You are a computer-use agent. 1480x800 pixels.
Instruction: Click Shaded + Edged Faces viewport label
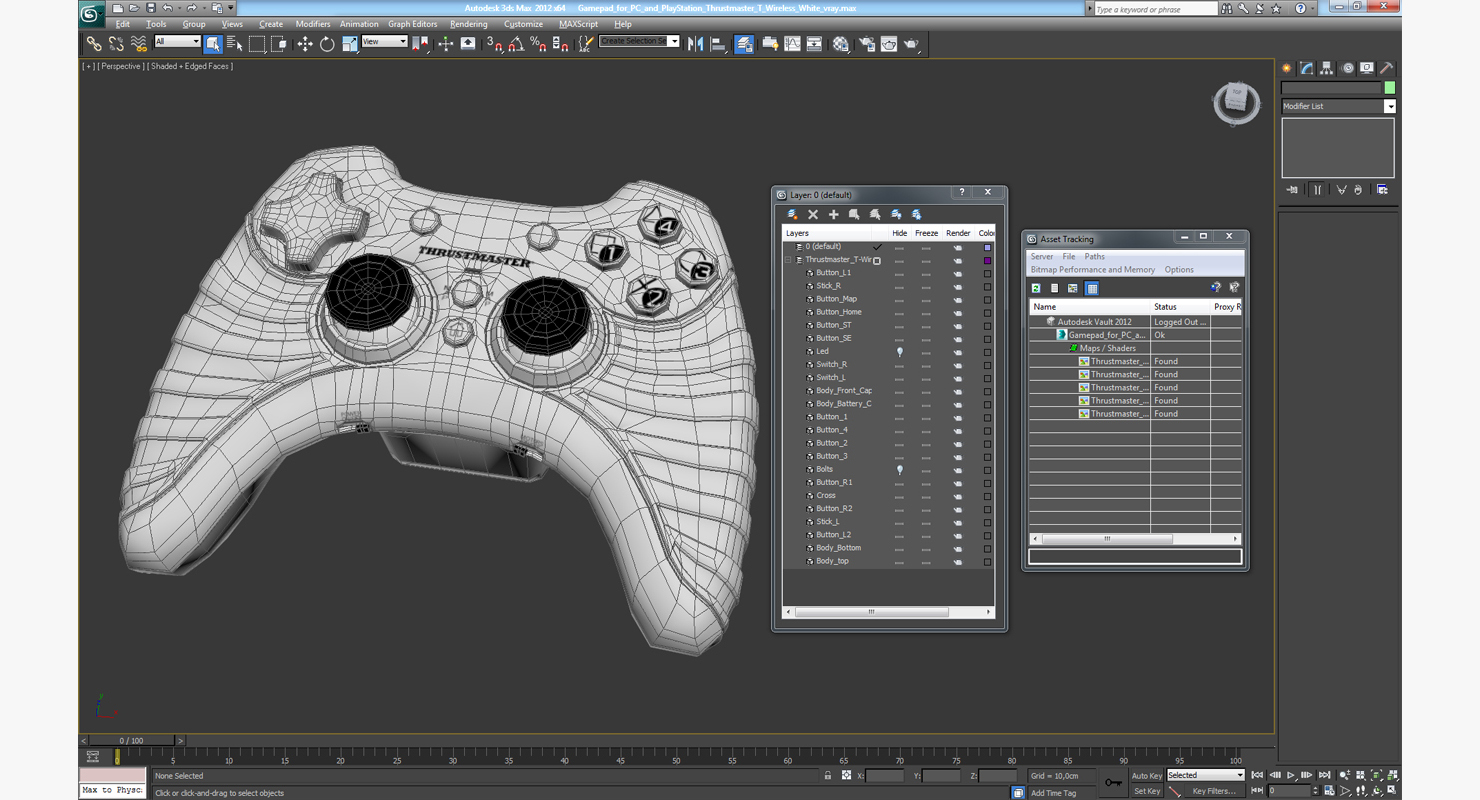click(x=190, y=66)
